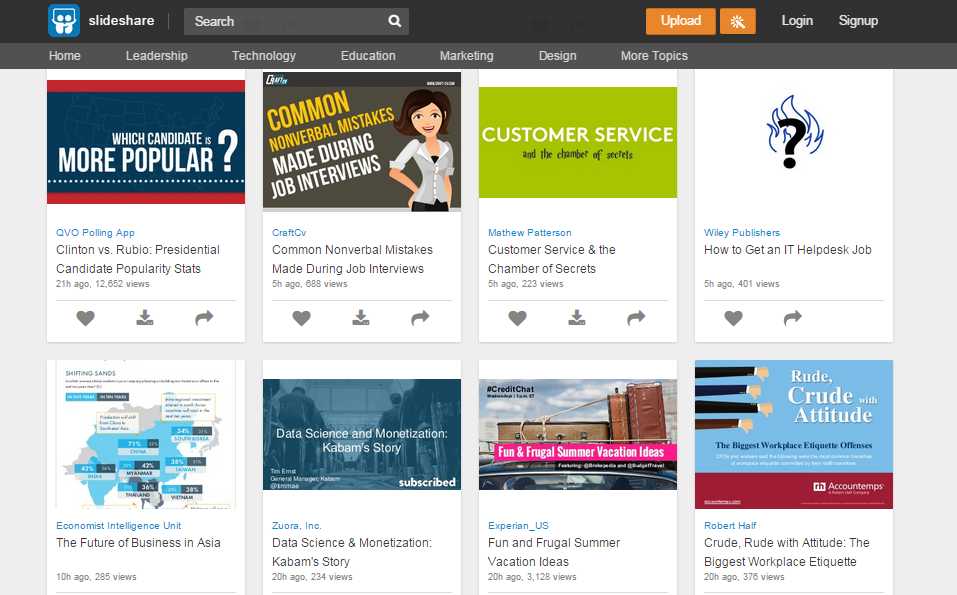The width and height of the screenshot is (957, 595).
Task: Open the Technology category tab
Action: [x=264, y=56]
